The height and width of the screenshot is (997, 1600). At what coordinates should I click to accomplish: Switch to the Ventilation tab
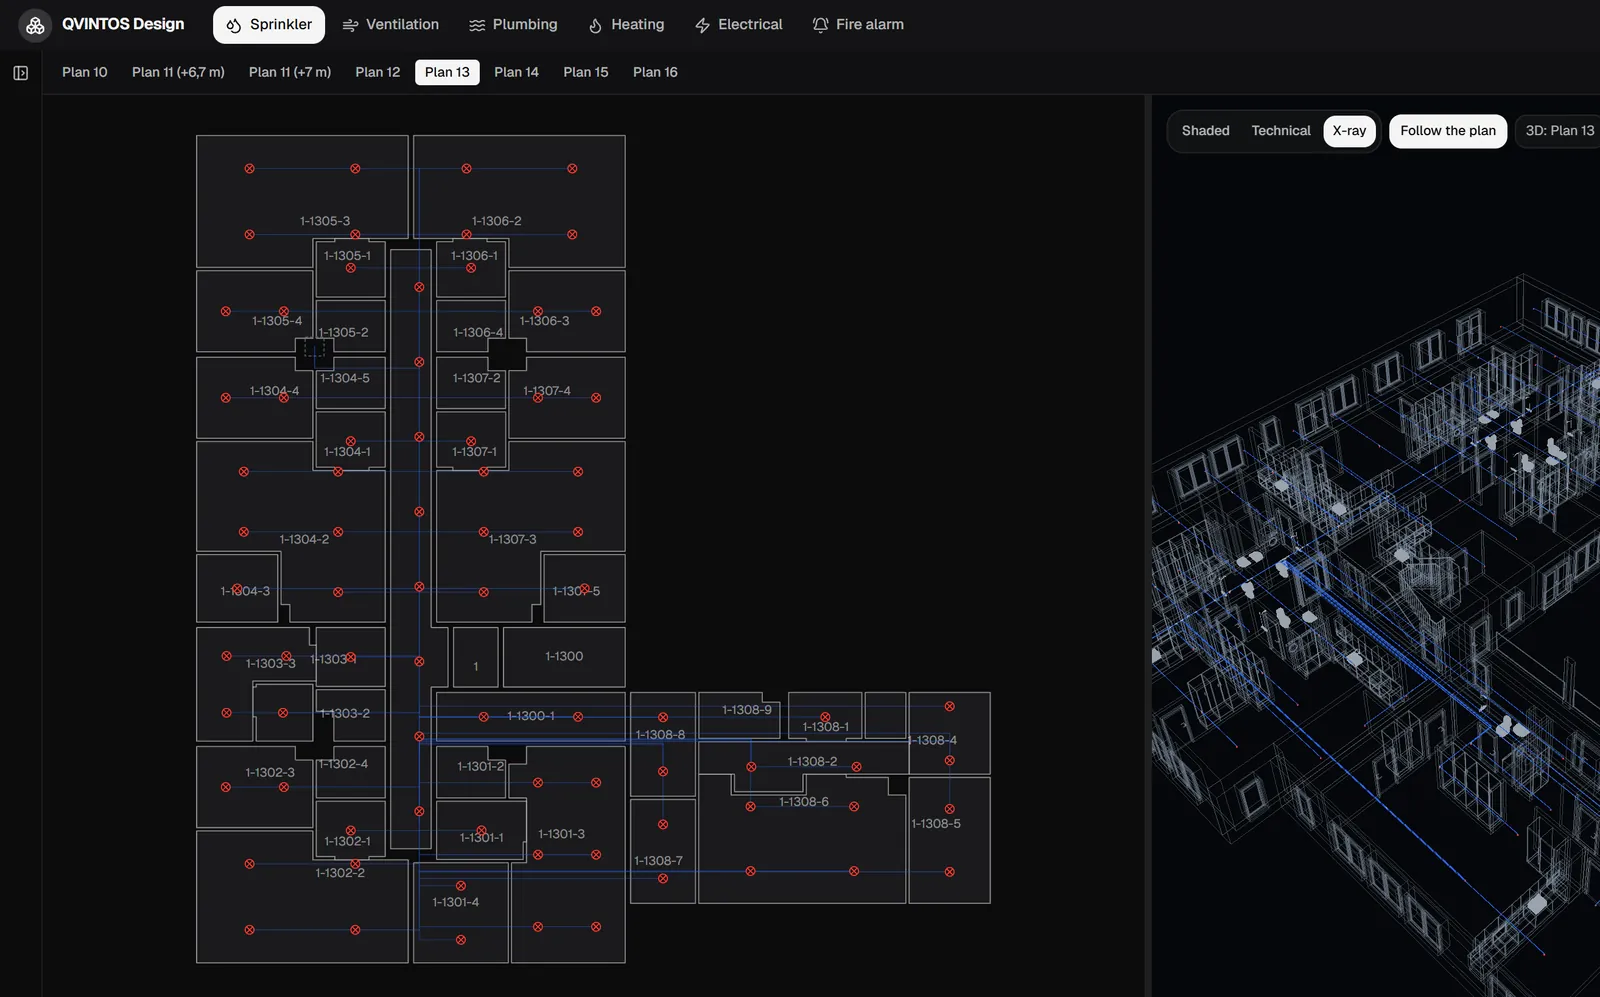coord(390,25)
